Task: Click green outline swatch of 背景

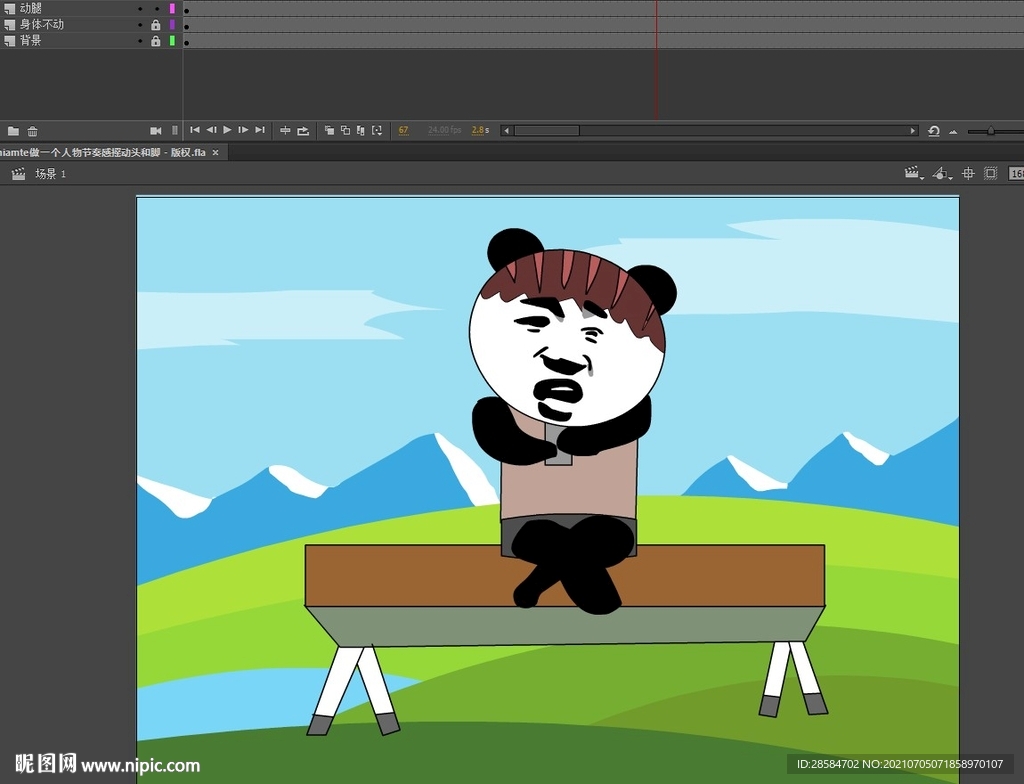Action: click(172, 41)
